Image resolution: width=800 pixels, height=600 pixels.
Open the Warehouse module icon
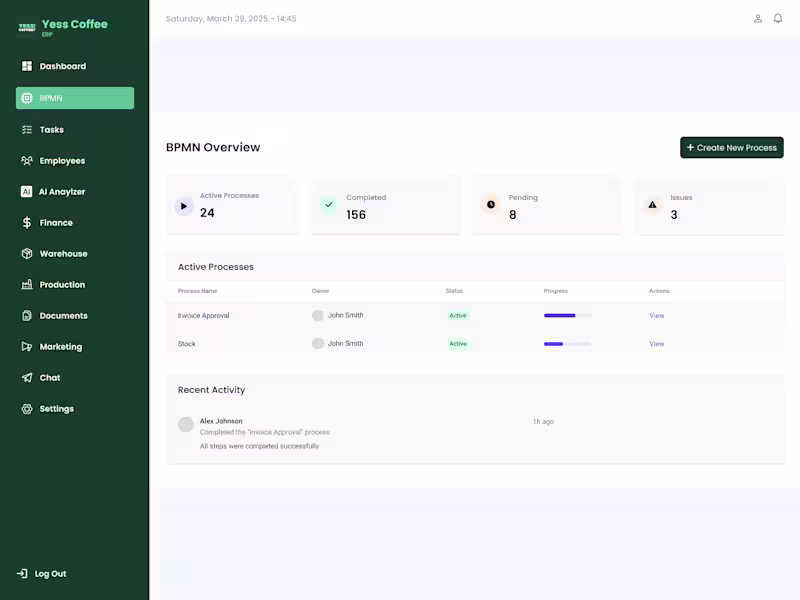click(x=24, y=253)
